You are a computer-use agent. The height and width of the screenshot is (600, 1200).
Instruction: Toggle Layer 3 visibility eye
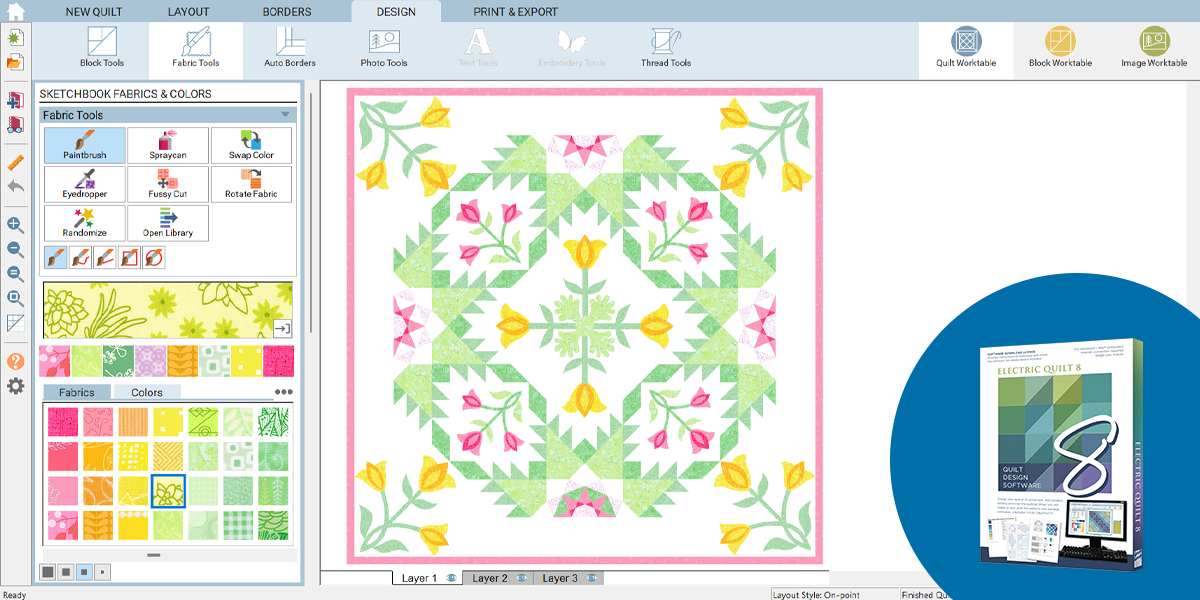tap(594, 578)
